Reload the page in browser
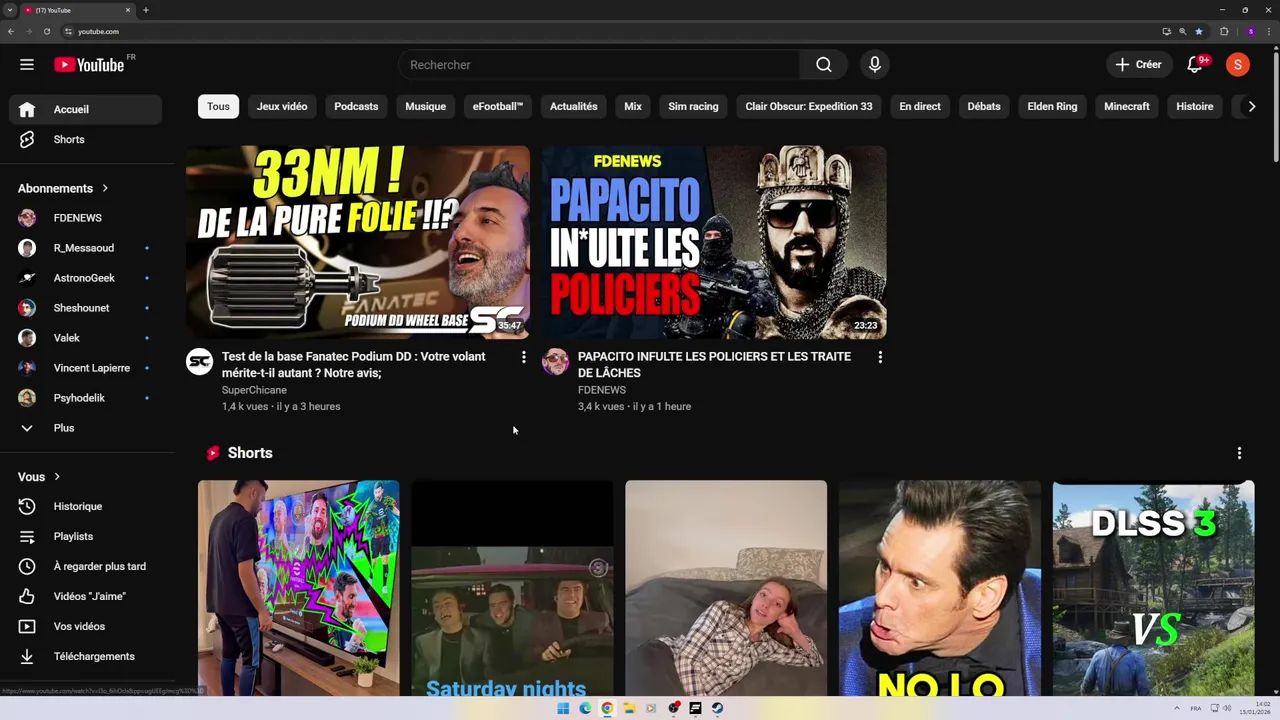 (46, 31)
